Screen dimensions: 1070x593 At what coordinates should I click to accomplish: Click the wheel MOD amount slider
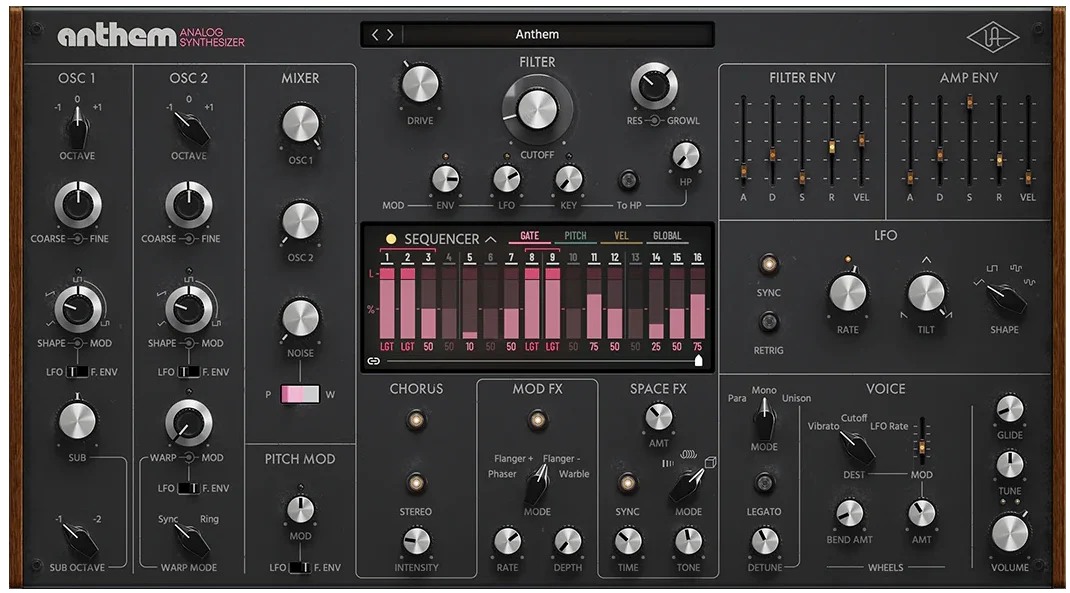click(x=921, y=447)
